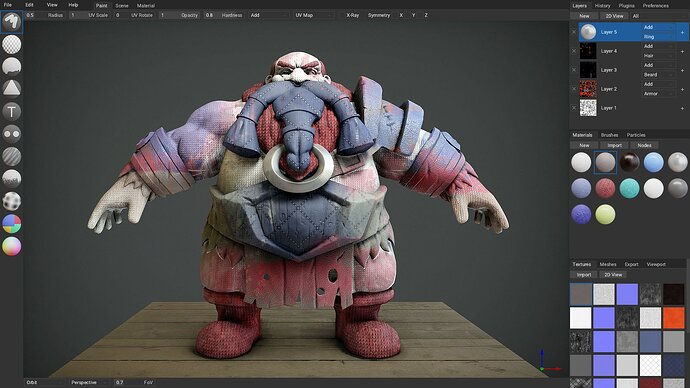The height and width of the screenshot is (388, 690).
Task: Toggle symmetry on the Z axis
Action: pos(426,15)
